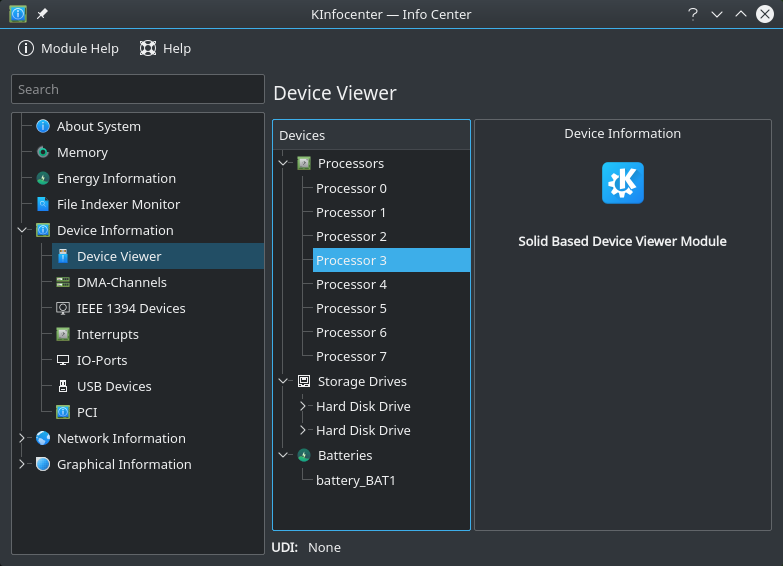
Task: Open the Interrupts module
Action: (x=107, y=335)
